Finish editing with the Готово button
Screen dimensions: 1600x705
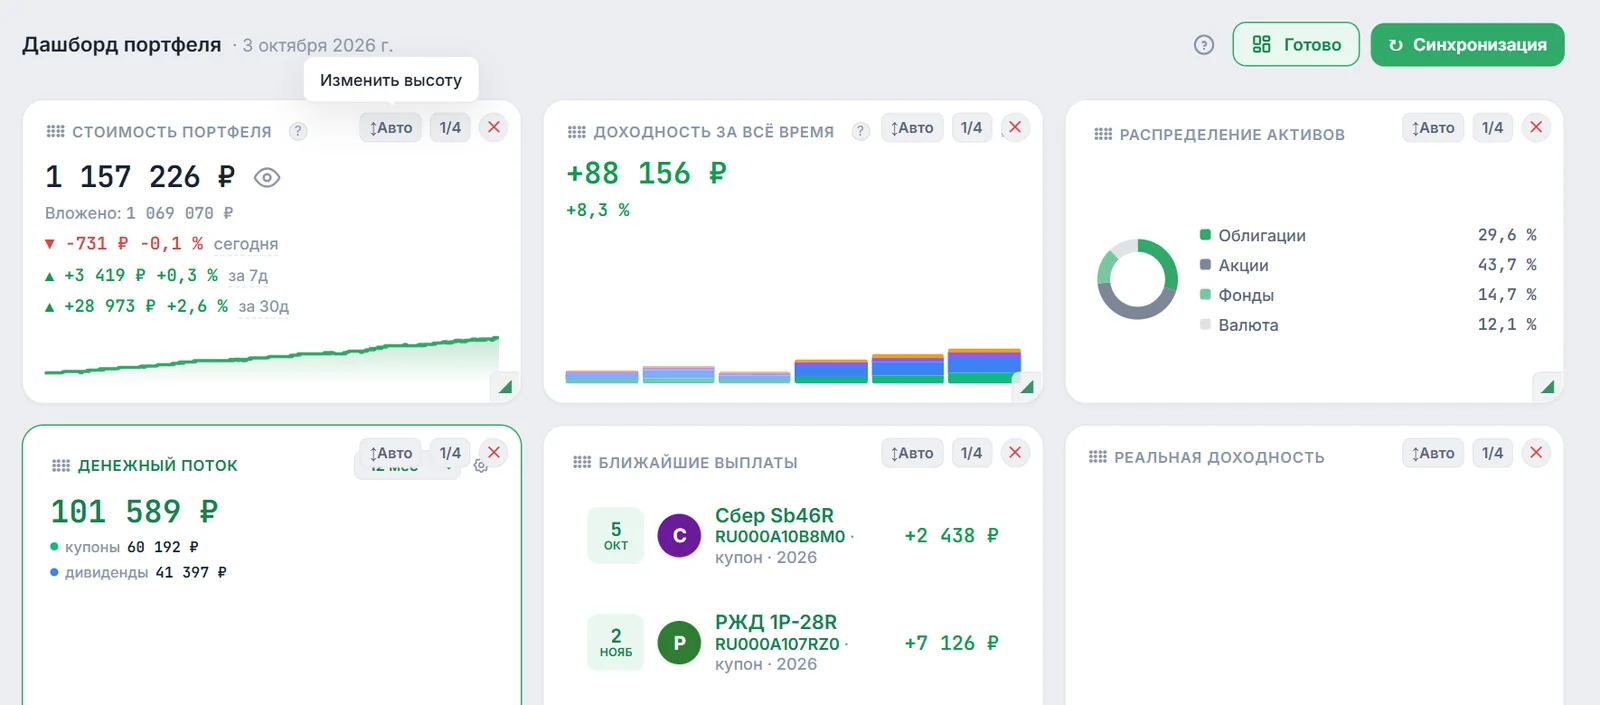(x=1296, y=44)
